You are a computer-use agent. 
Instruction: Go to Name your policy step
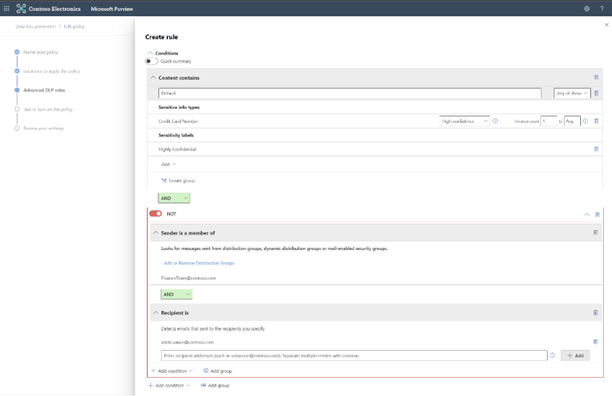[x=41, y=52]
